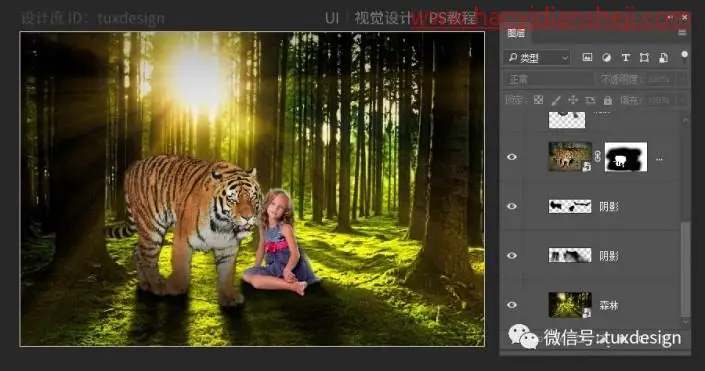Hide the 森林 layer with eye icon

(512, 305)
